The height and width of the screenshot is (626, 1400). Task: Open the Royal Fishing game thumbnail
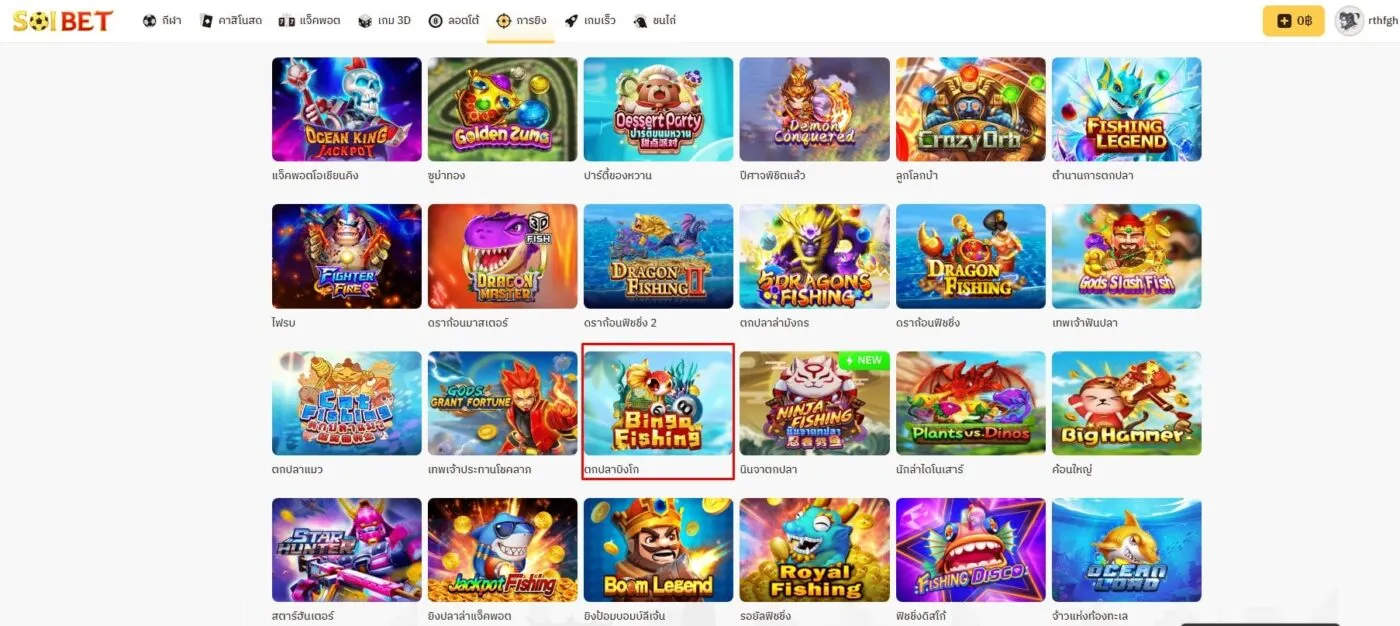tap(815, 550)
